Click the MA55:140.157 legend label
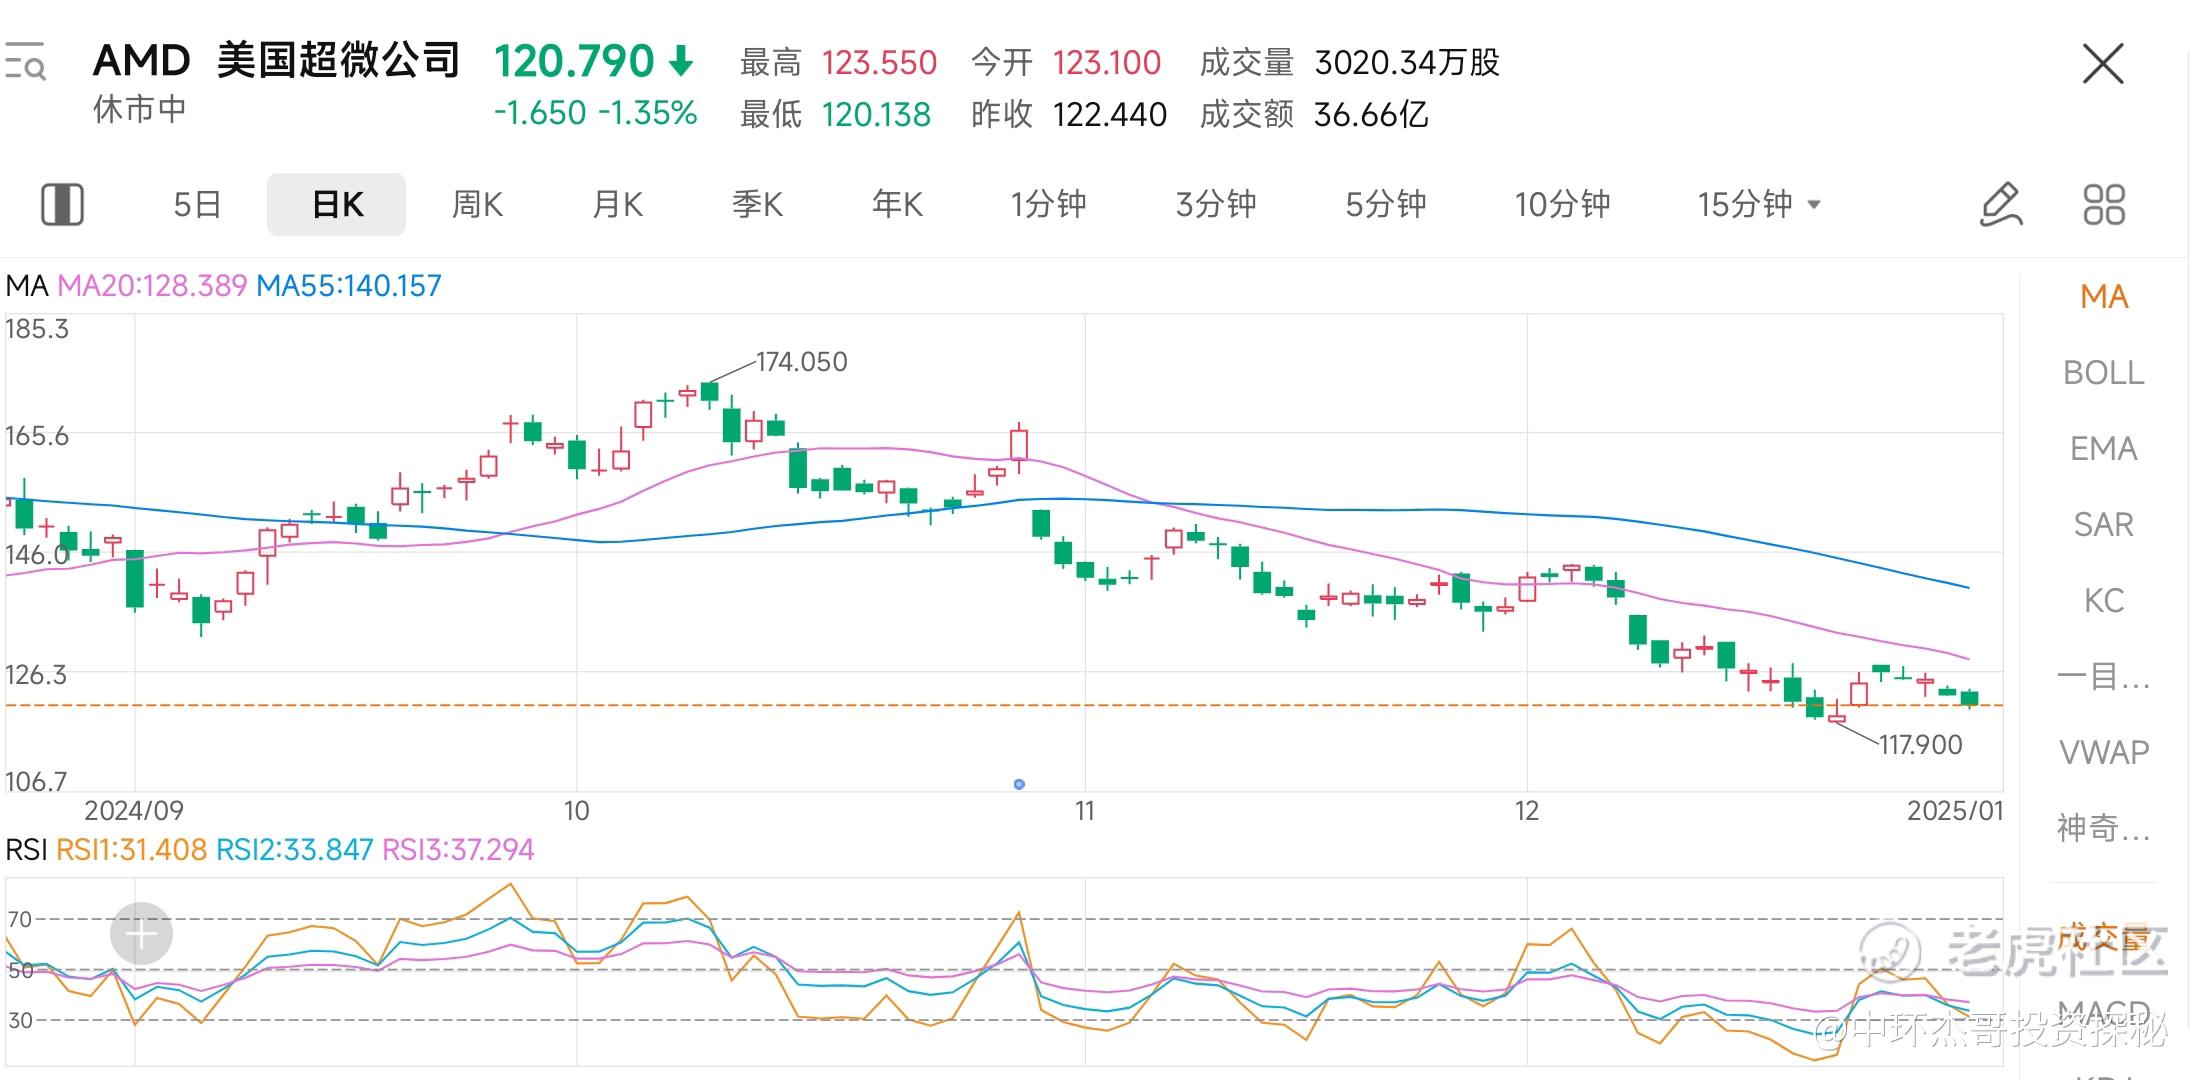The image size is (2212, 1080). click(x=349, y=286)
